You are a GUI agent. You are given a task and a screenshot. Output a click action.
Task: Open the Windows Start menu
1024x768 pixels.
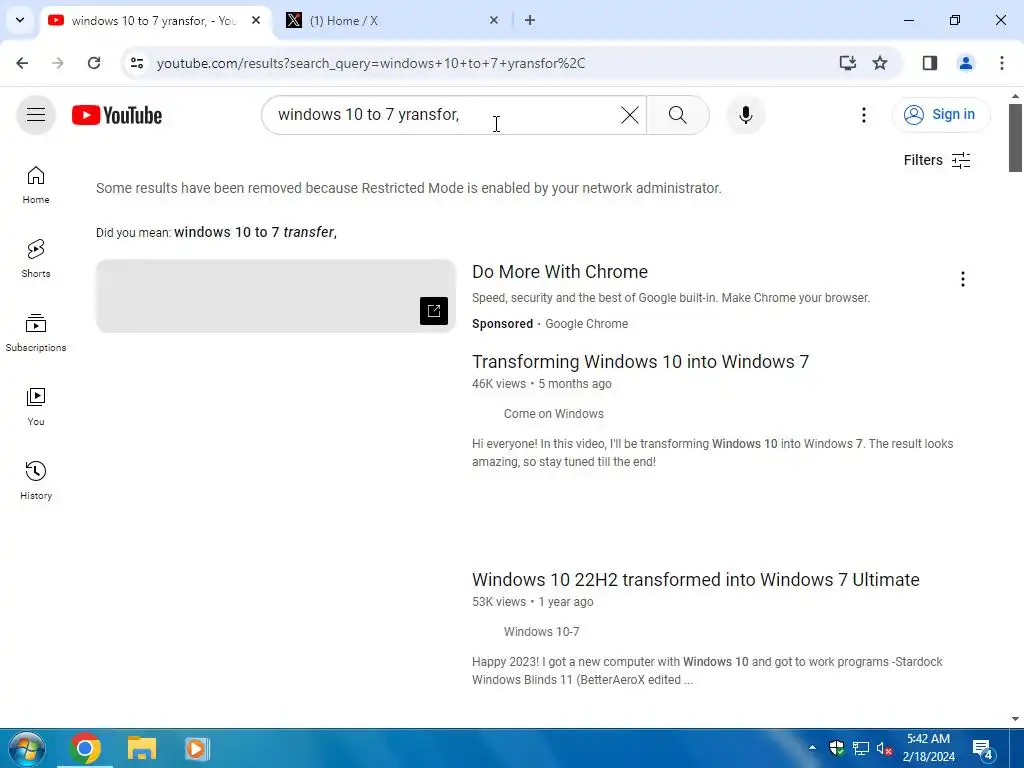26,748
